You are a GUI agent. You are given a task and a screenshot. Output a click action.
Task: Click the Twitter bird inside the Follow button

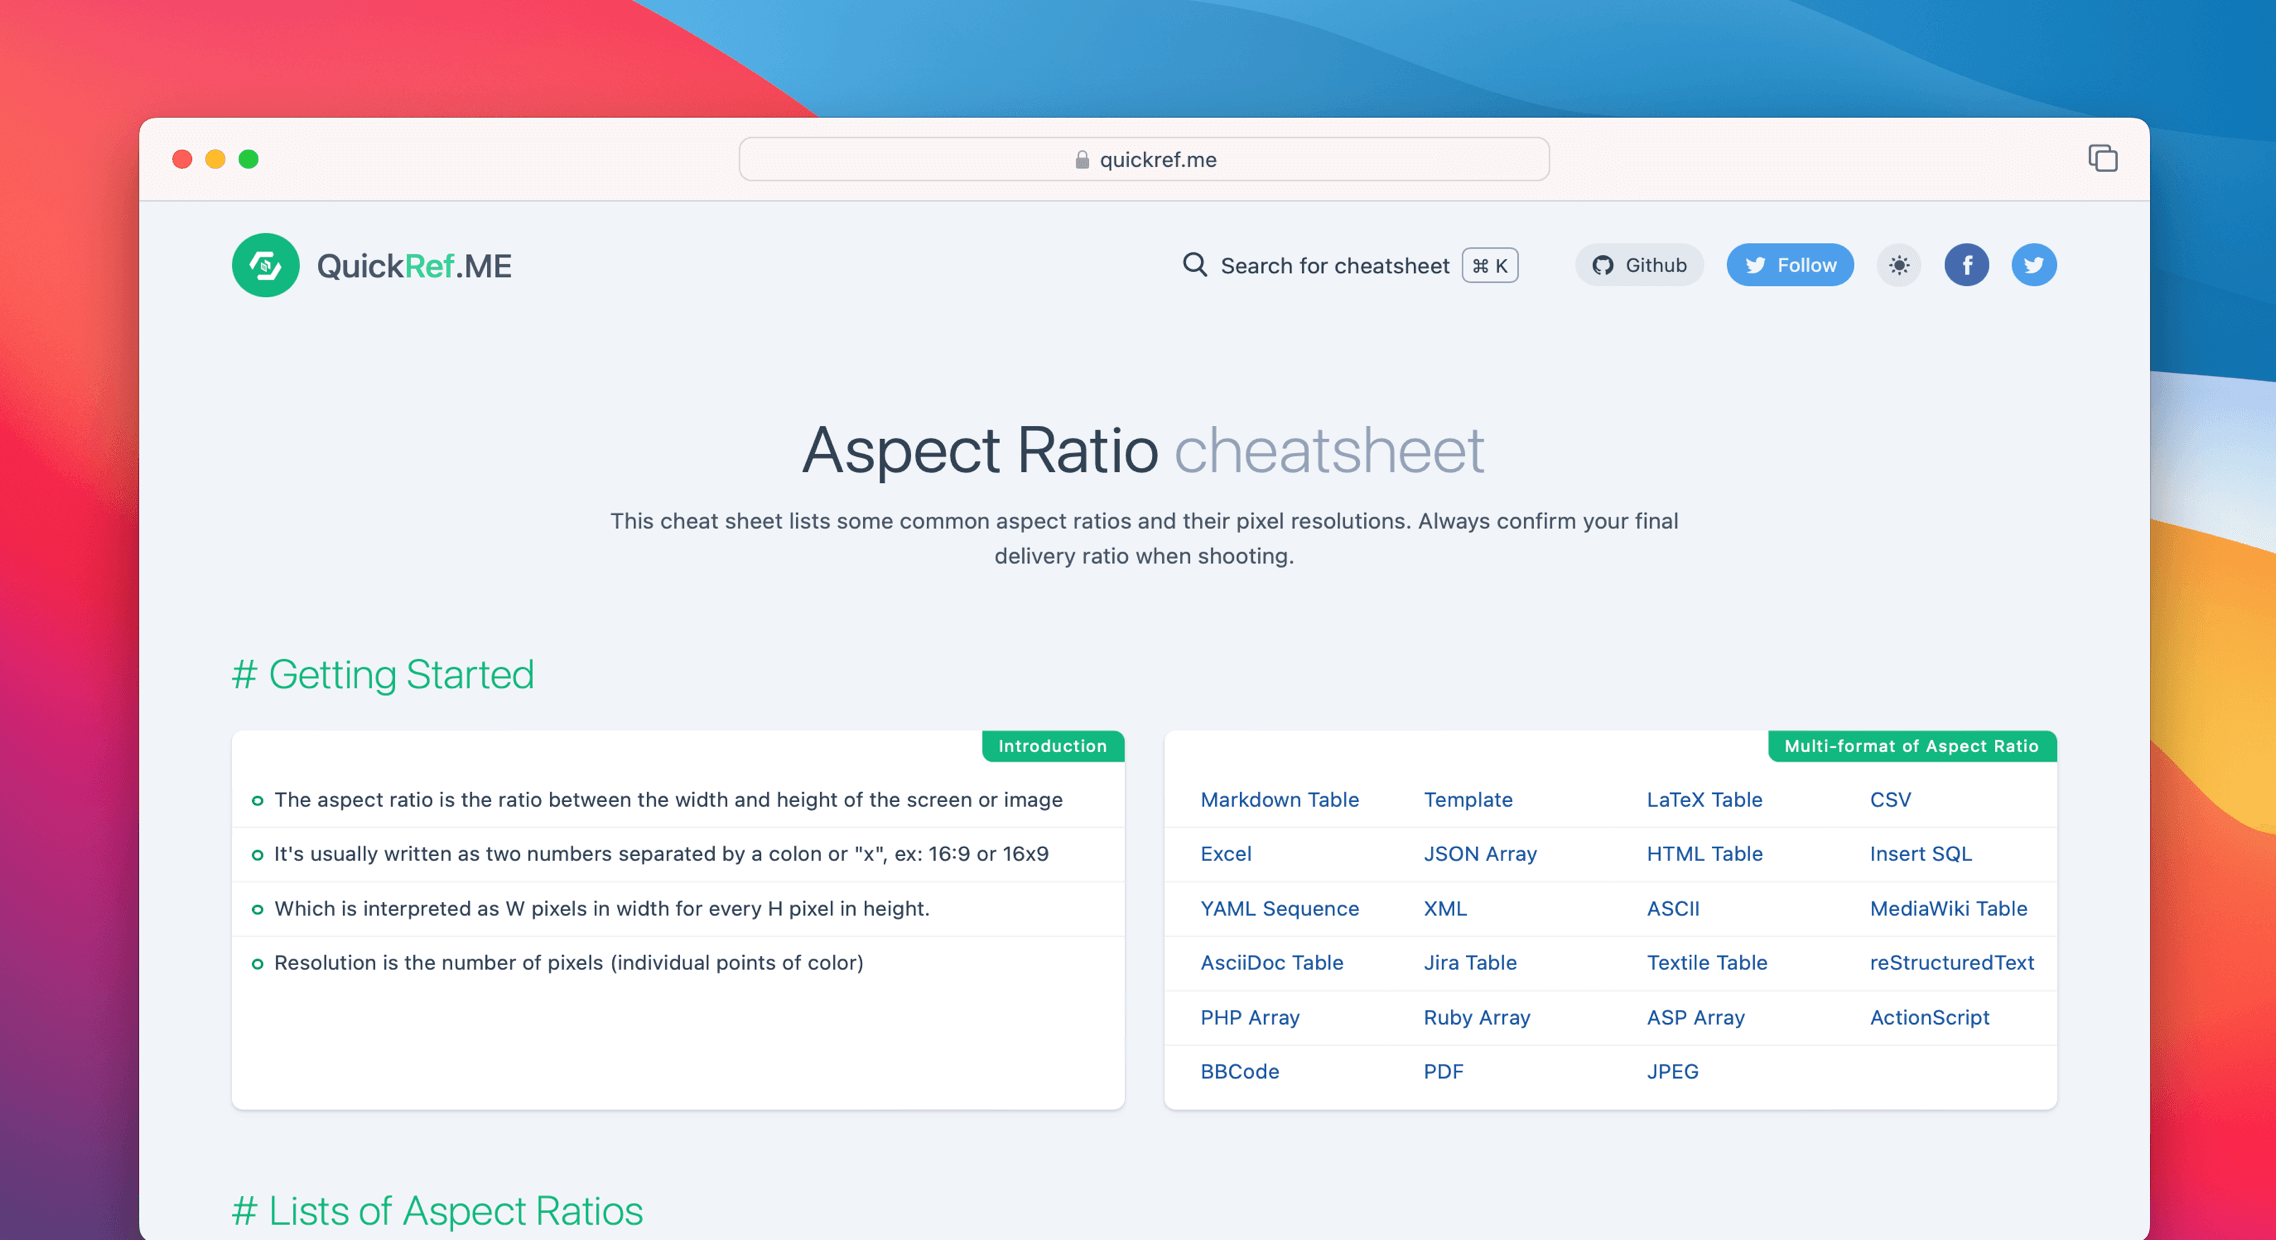pyautogui.click(x=1756, y=264)
